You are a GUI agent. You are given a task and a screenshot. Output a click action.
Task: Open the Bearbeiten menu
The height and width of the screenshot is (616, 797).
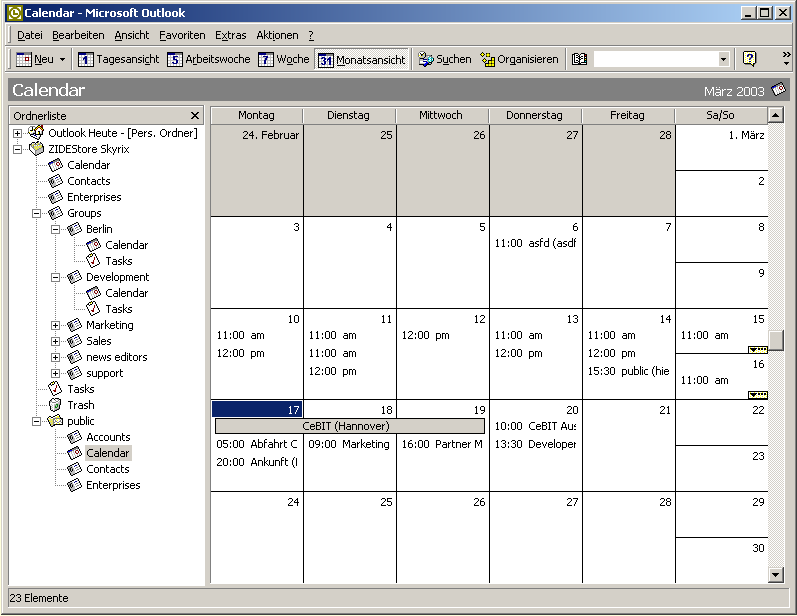coord(78,35)
